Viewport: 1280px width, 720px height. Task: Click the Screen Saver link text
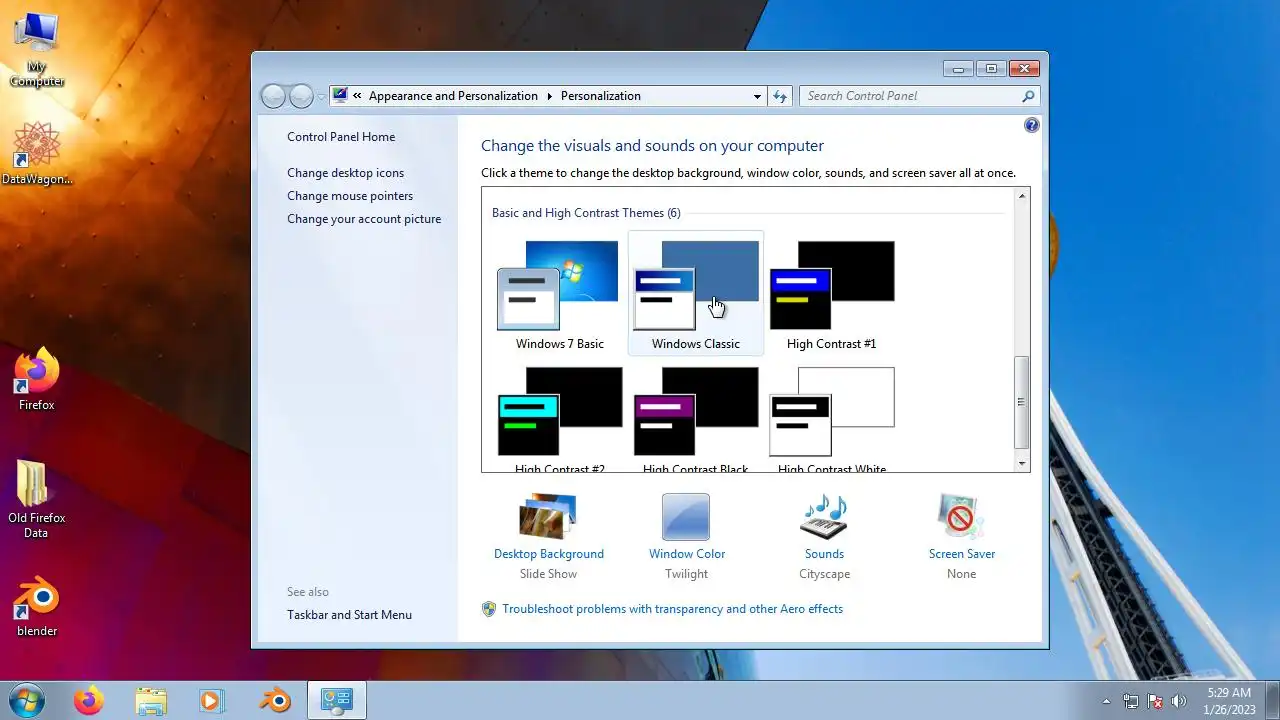(962, 554)
